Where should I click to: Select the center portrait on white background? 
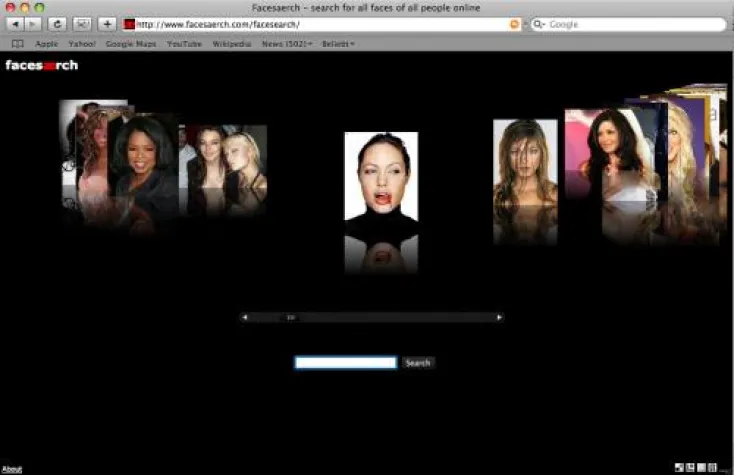[x=381, y=176]
